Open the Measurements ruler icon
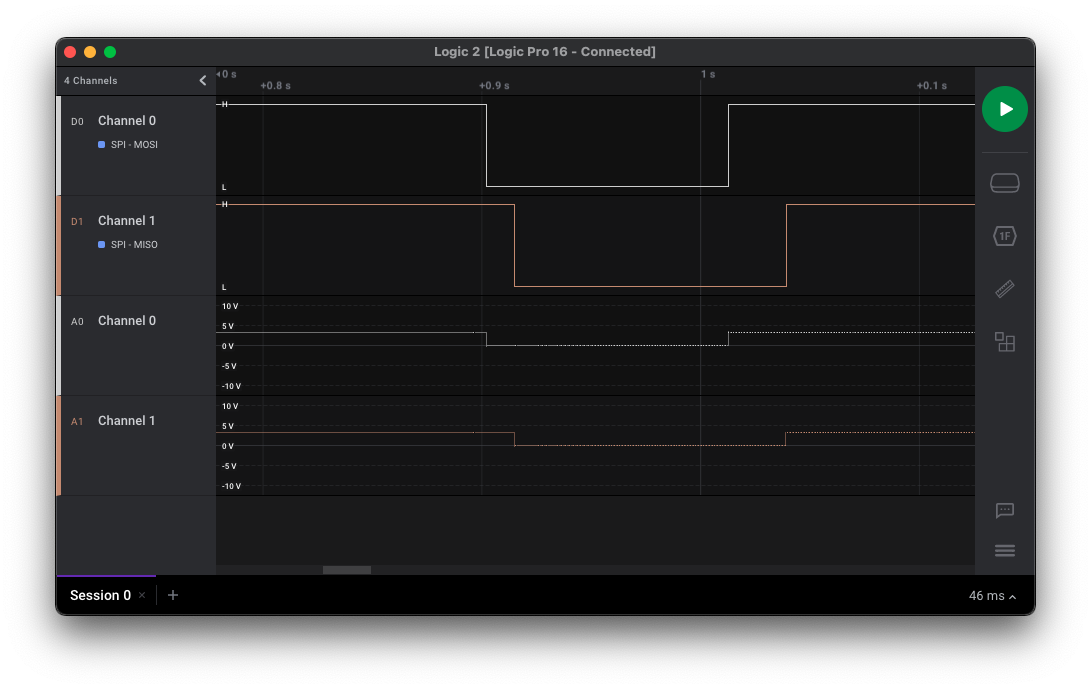Viewport: 1091px width, 689px height. (x=1004, y=289)
